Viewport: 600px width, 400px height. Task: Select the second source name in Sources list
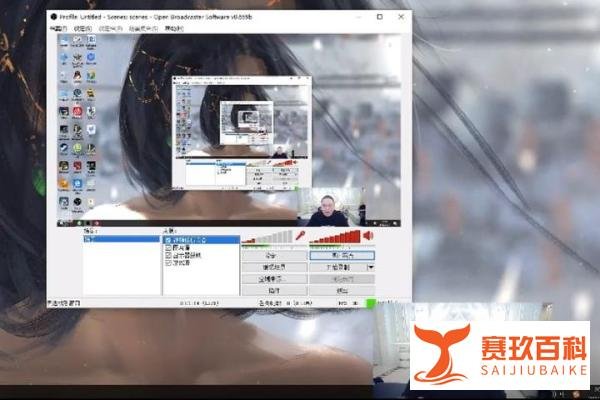click(x=181, y=248)
